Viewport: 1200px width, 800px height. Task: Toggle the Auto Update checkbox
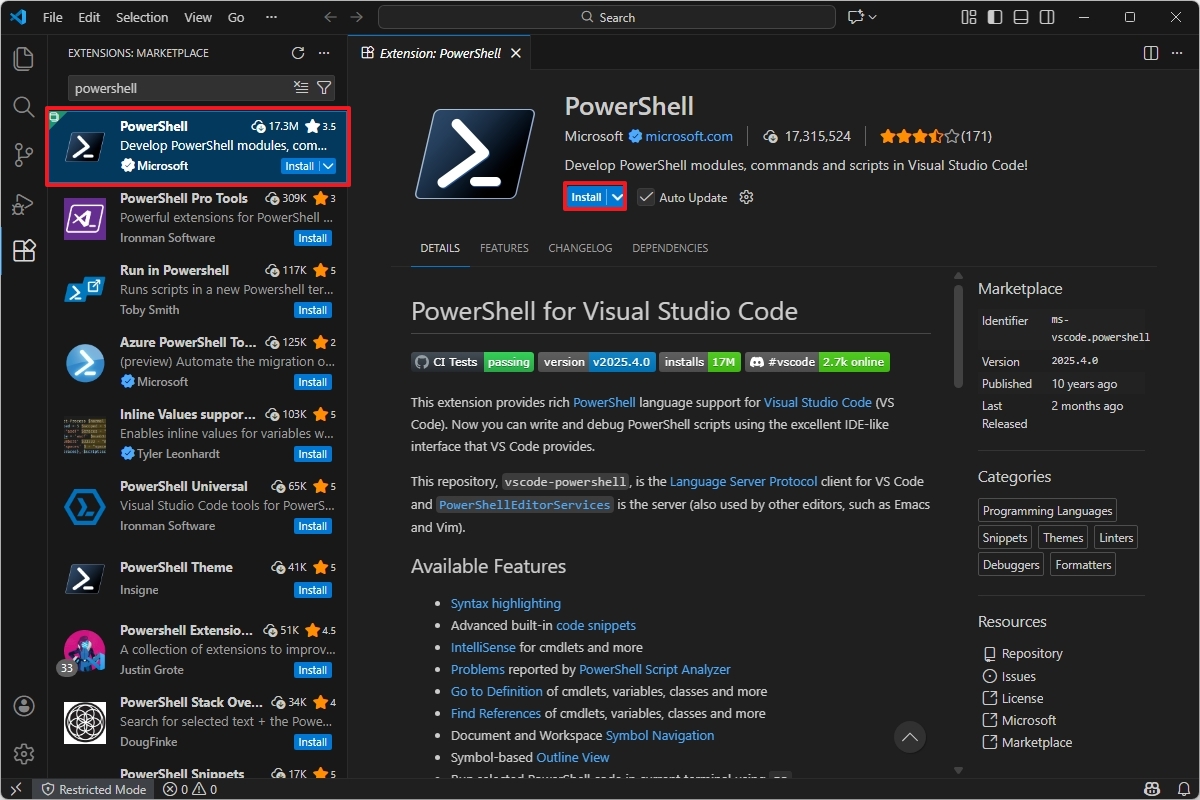click(646, 197)
